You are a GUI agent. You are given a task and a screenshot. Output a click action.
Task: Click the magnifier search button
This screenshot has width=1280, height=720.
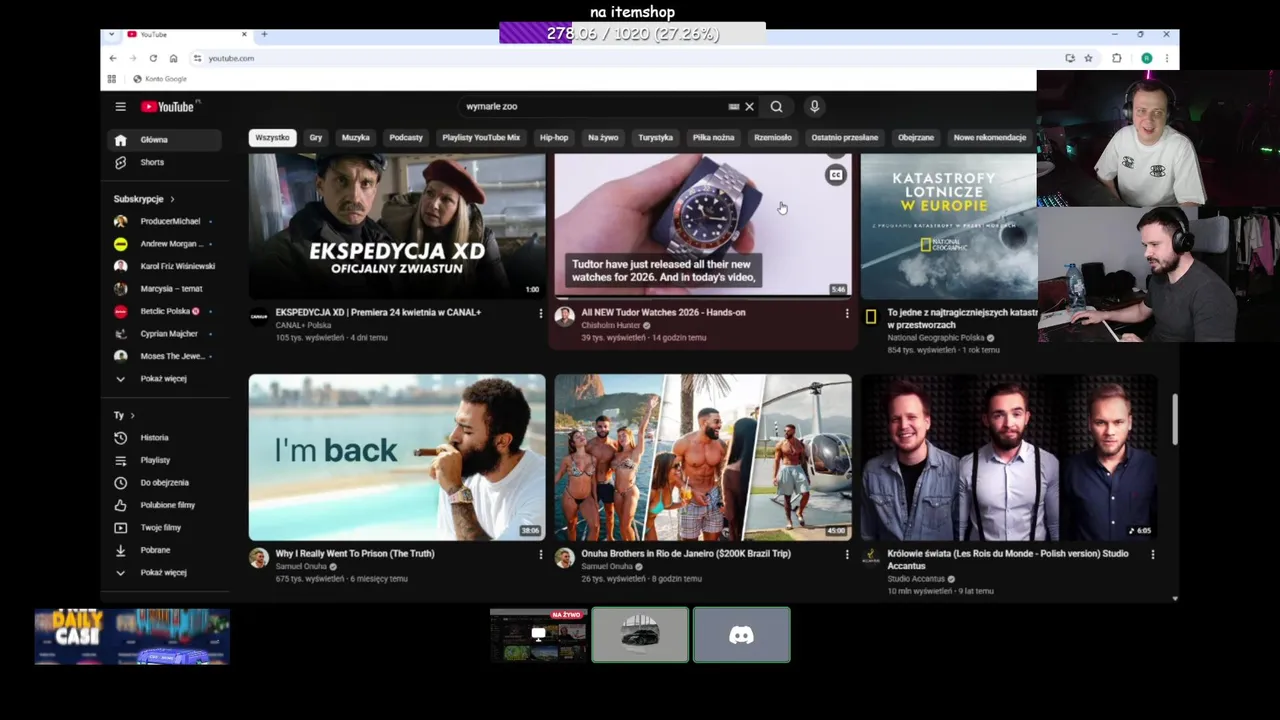point(776,106)
